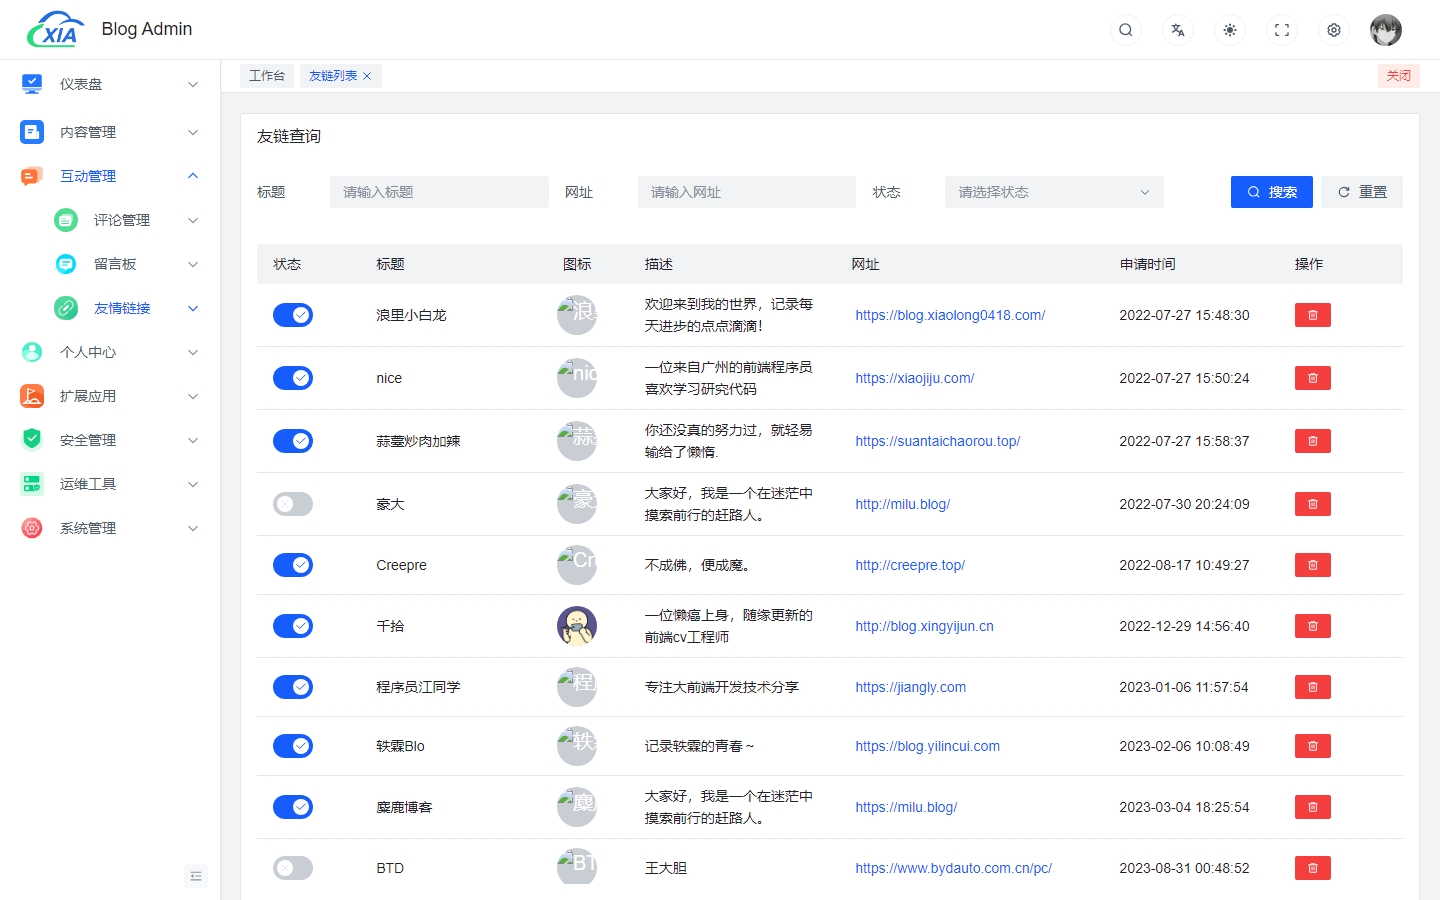Image resolution: width=1440 pixels, height=900 pixels.
Task: Click the 评论管理 green icon
Action: coord(66,220)
